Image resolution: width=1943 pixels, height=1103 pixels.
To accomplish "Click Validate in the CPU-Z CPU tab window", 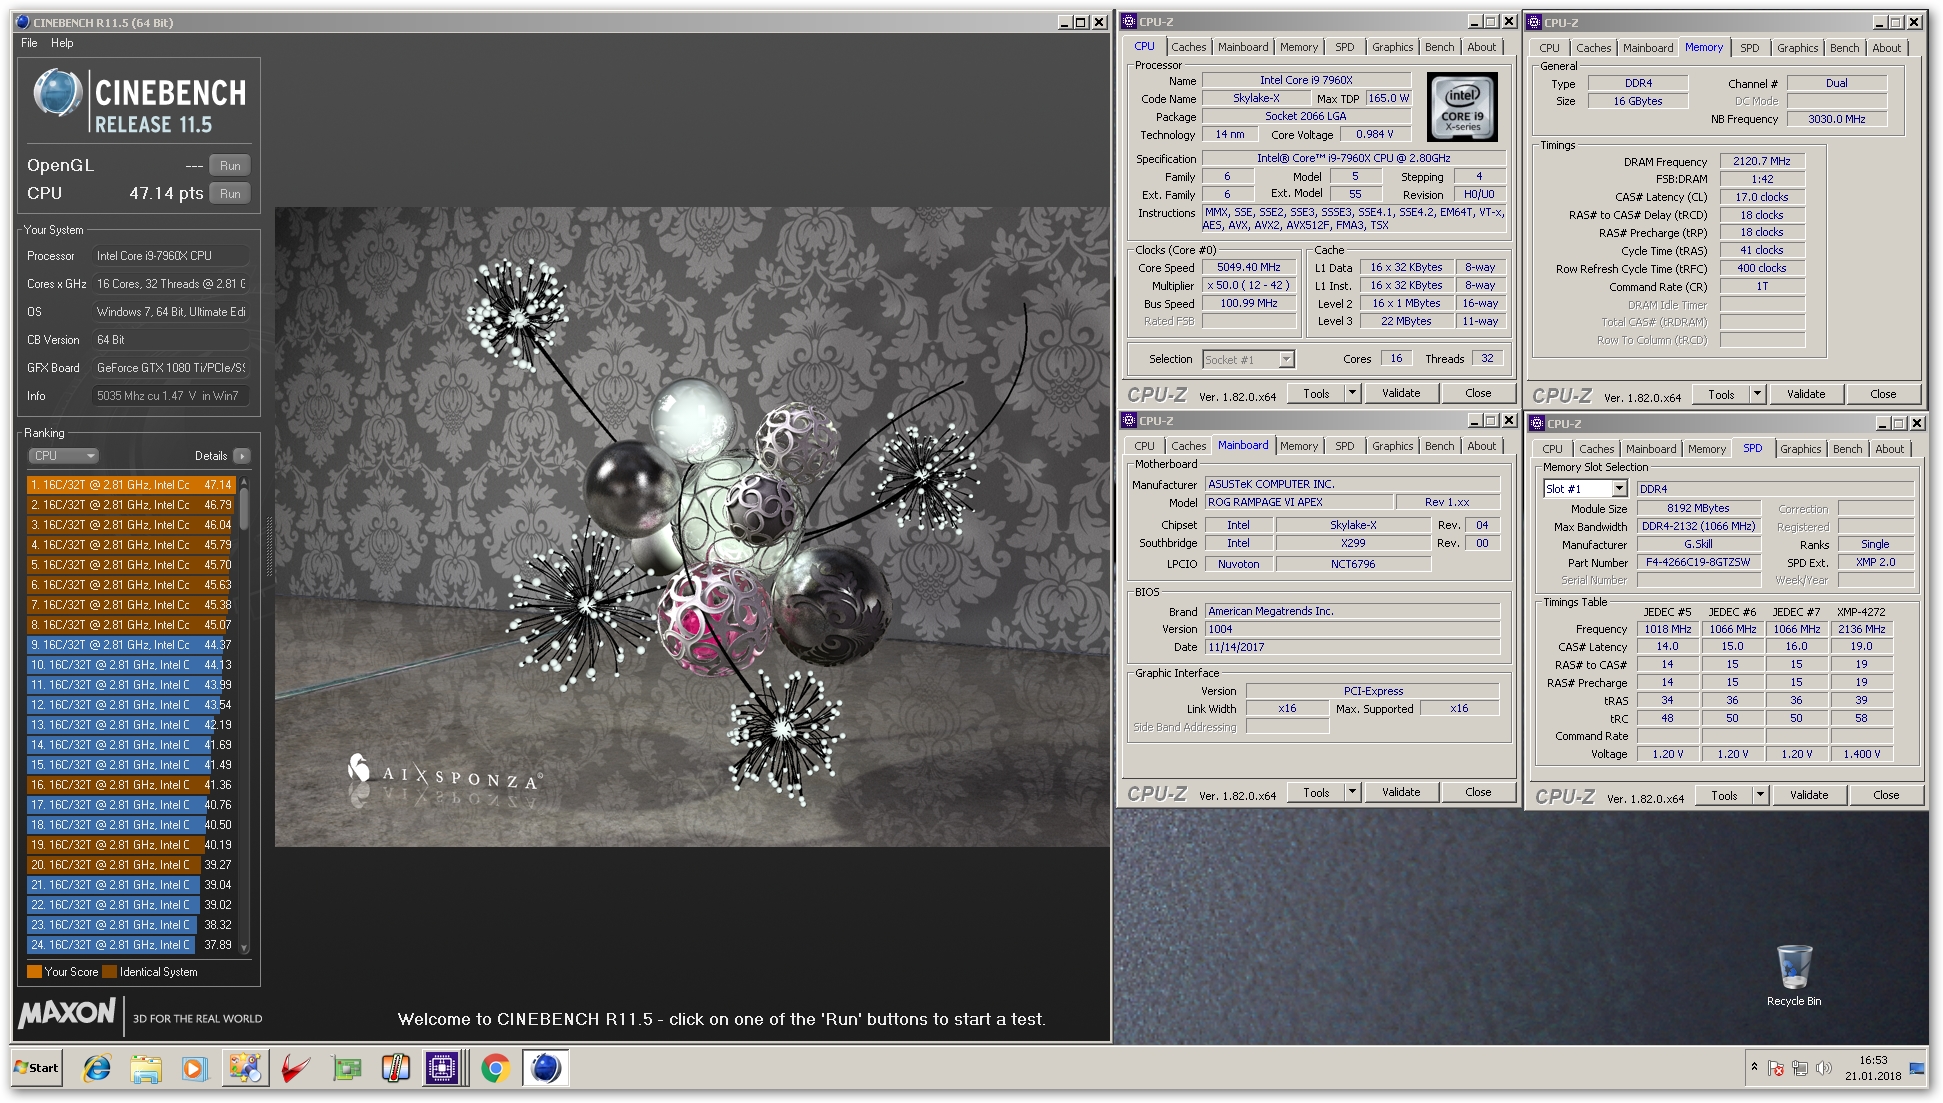I will [1400, 393].
